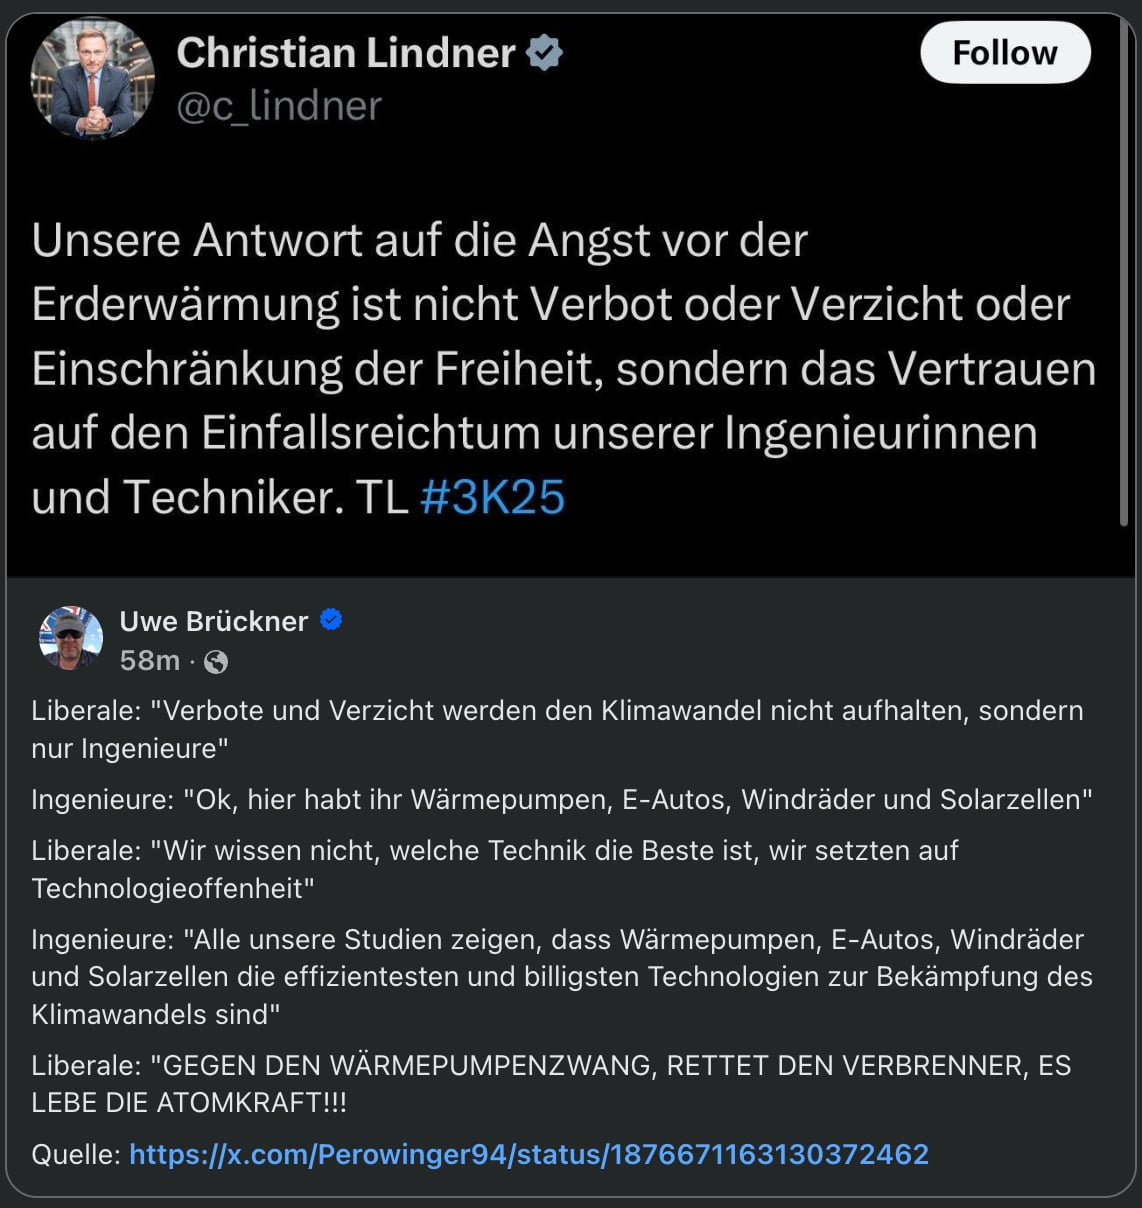The height and width of the screenshot is (1208, 1142).
Task: Click the all-caps "GEGEN DEN WÄRMEPUMPENZWANG" line
Action: (551, 1083)
